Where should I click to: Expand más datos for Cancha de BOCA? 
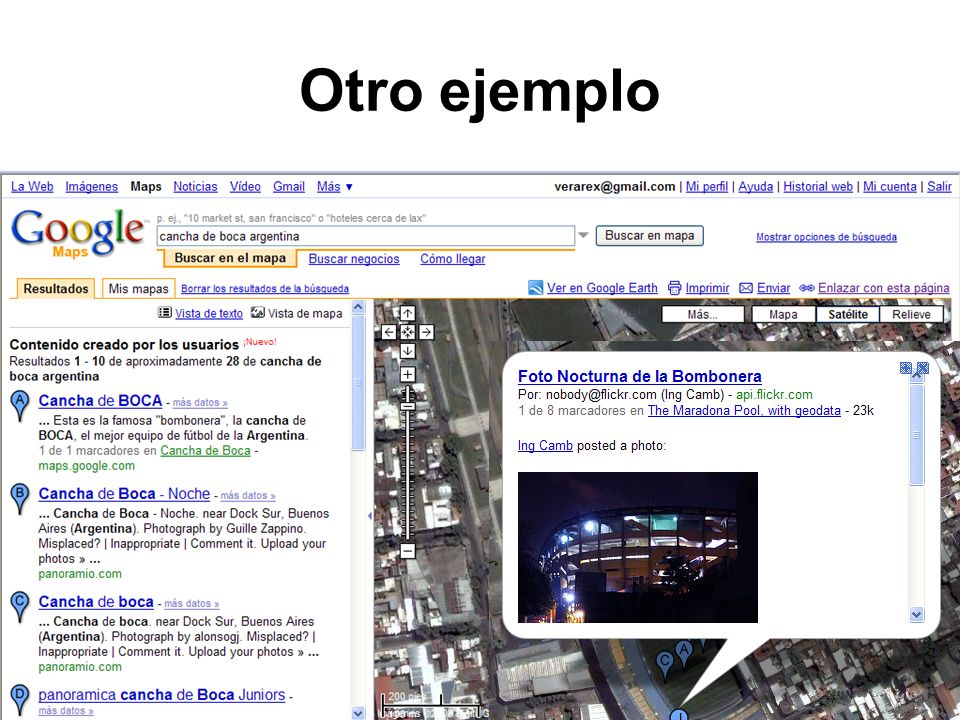(x=200, y=403)
